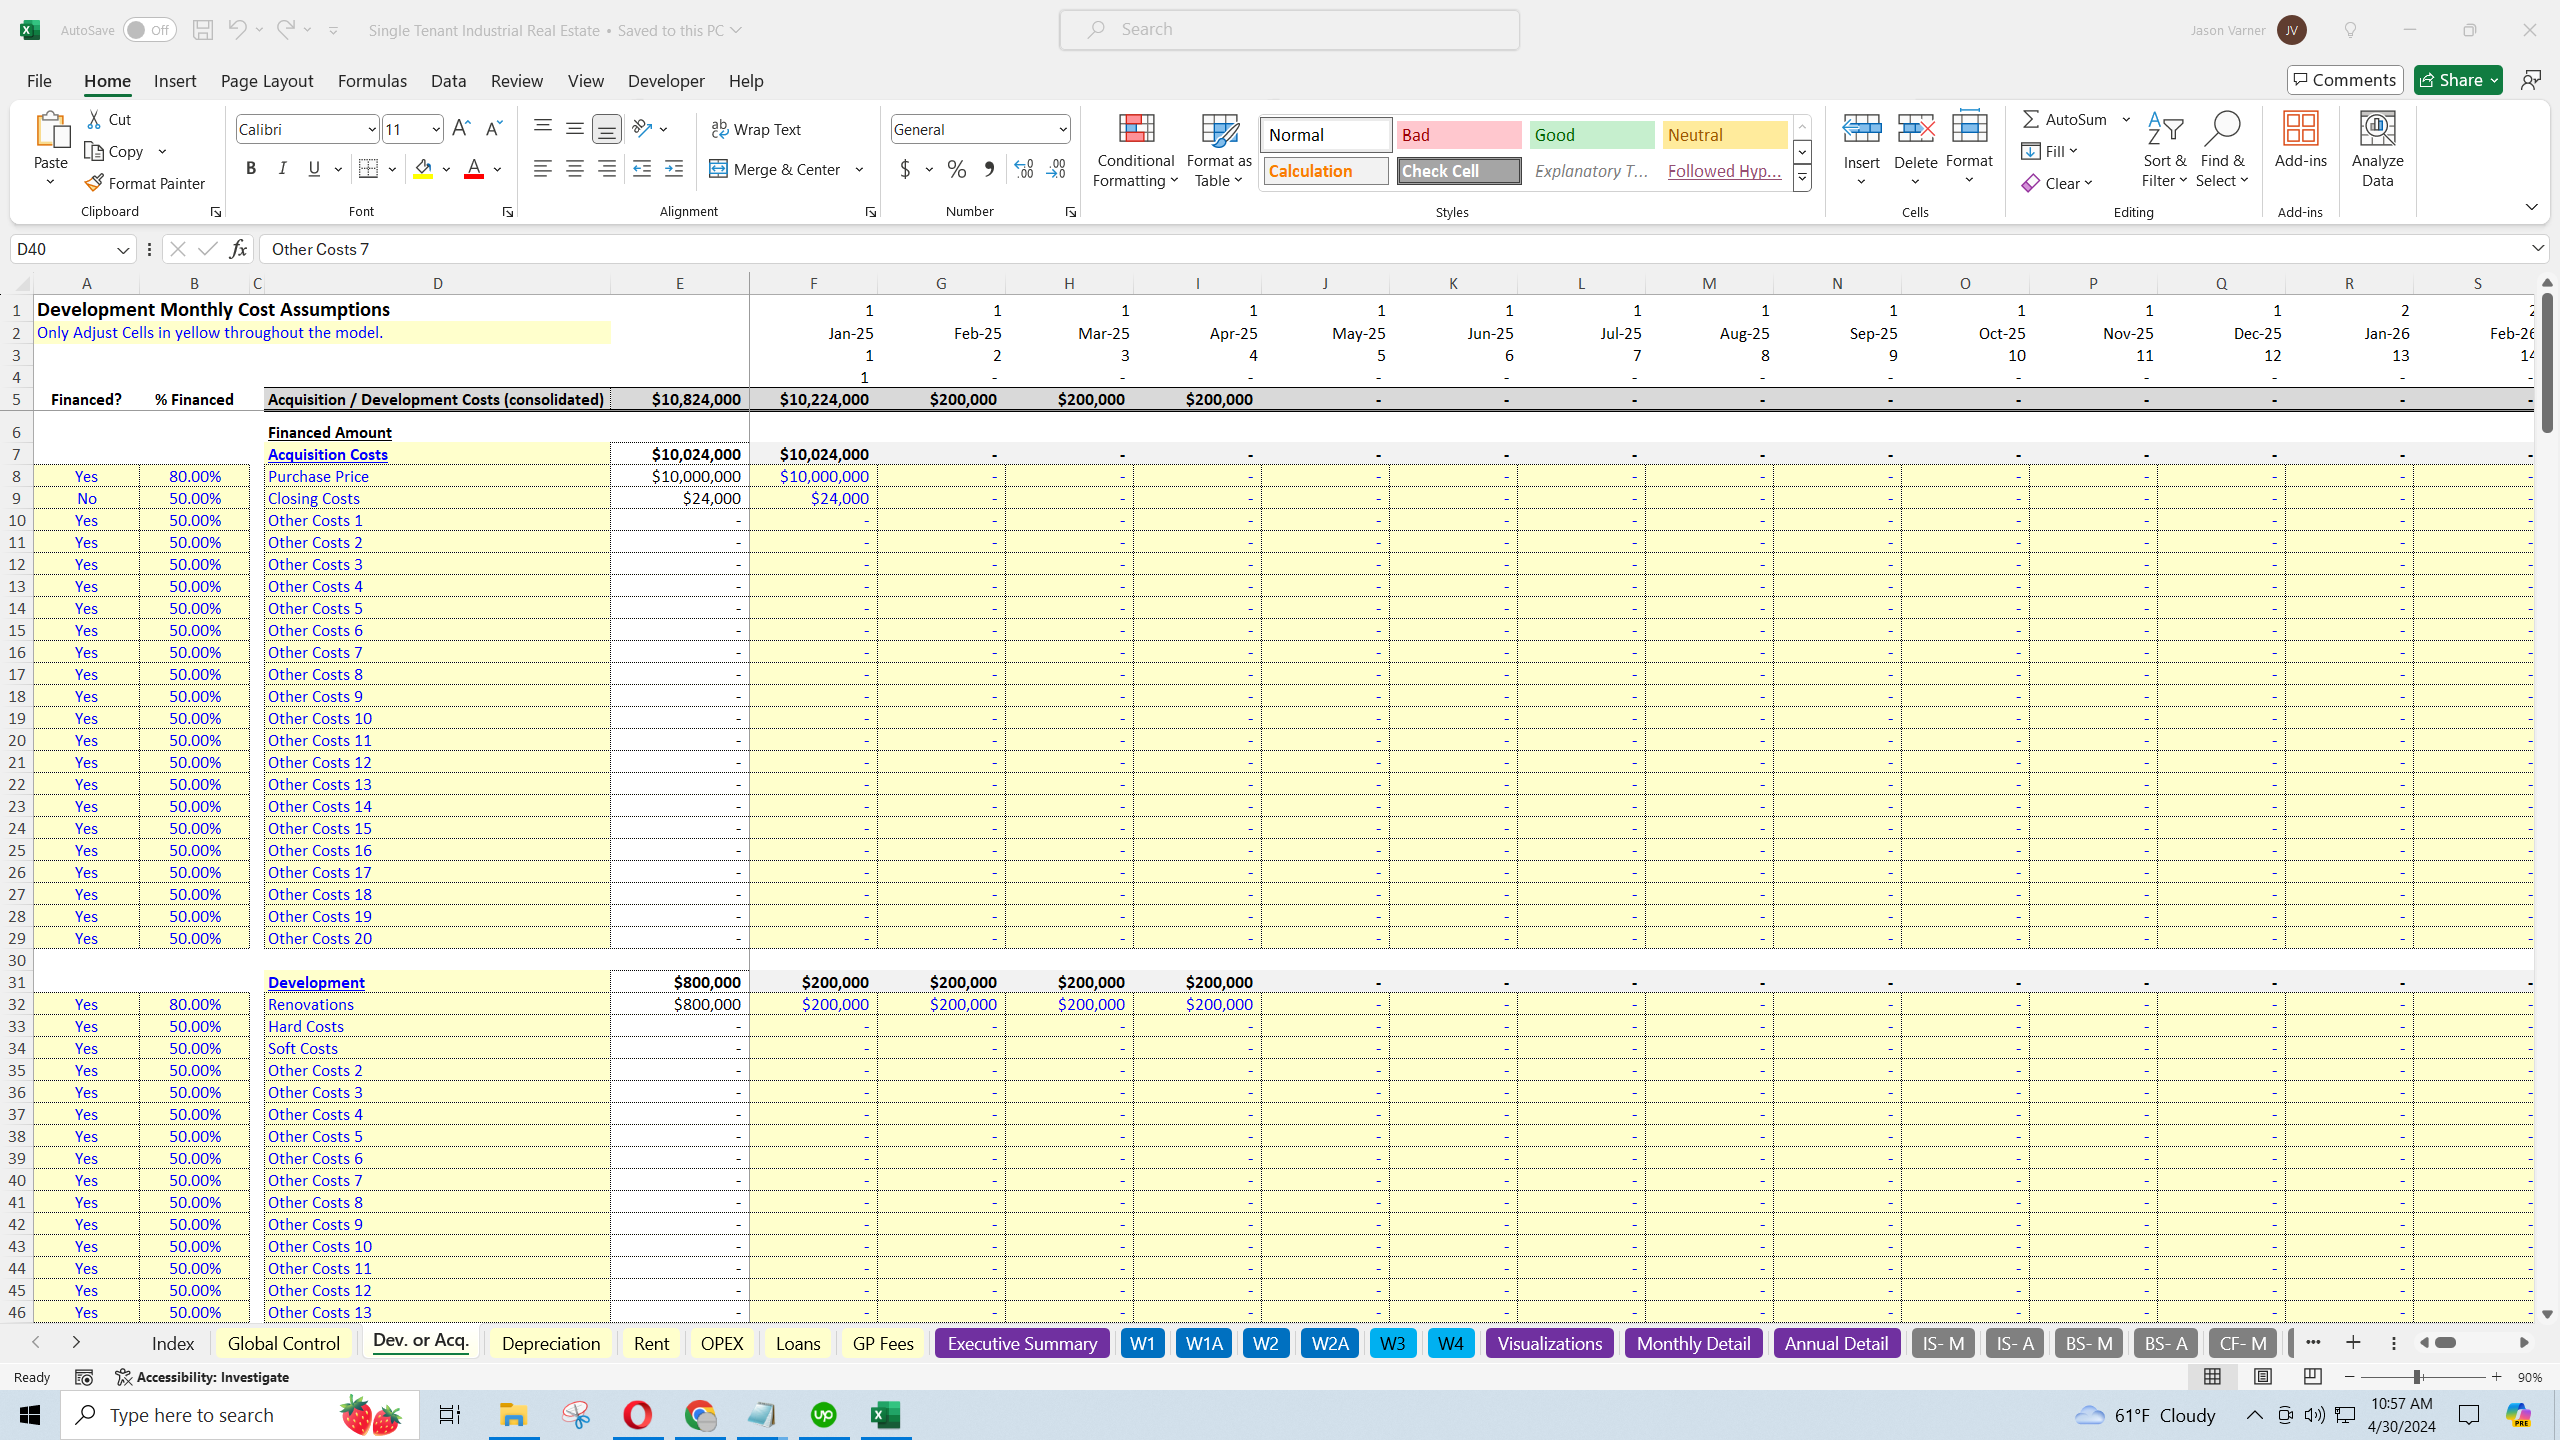Toggle Bold formatting
The image size is (2560, 1440).
(251, 169)
